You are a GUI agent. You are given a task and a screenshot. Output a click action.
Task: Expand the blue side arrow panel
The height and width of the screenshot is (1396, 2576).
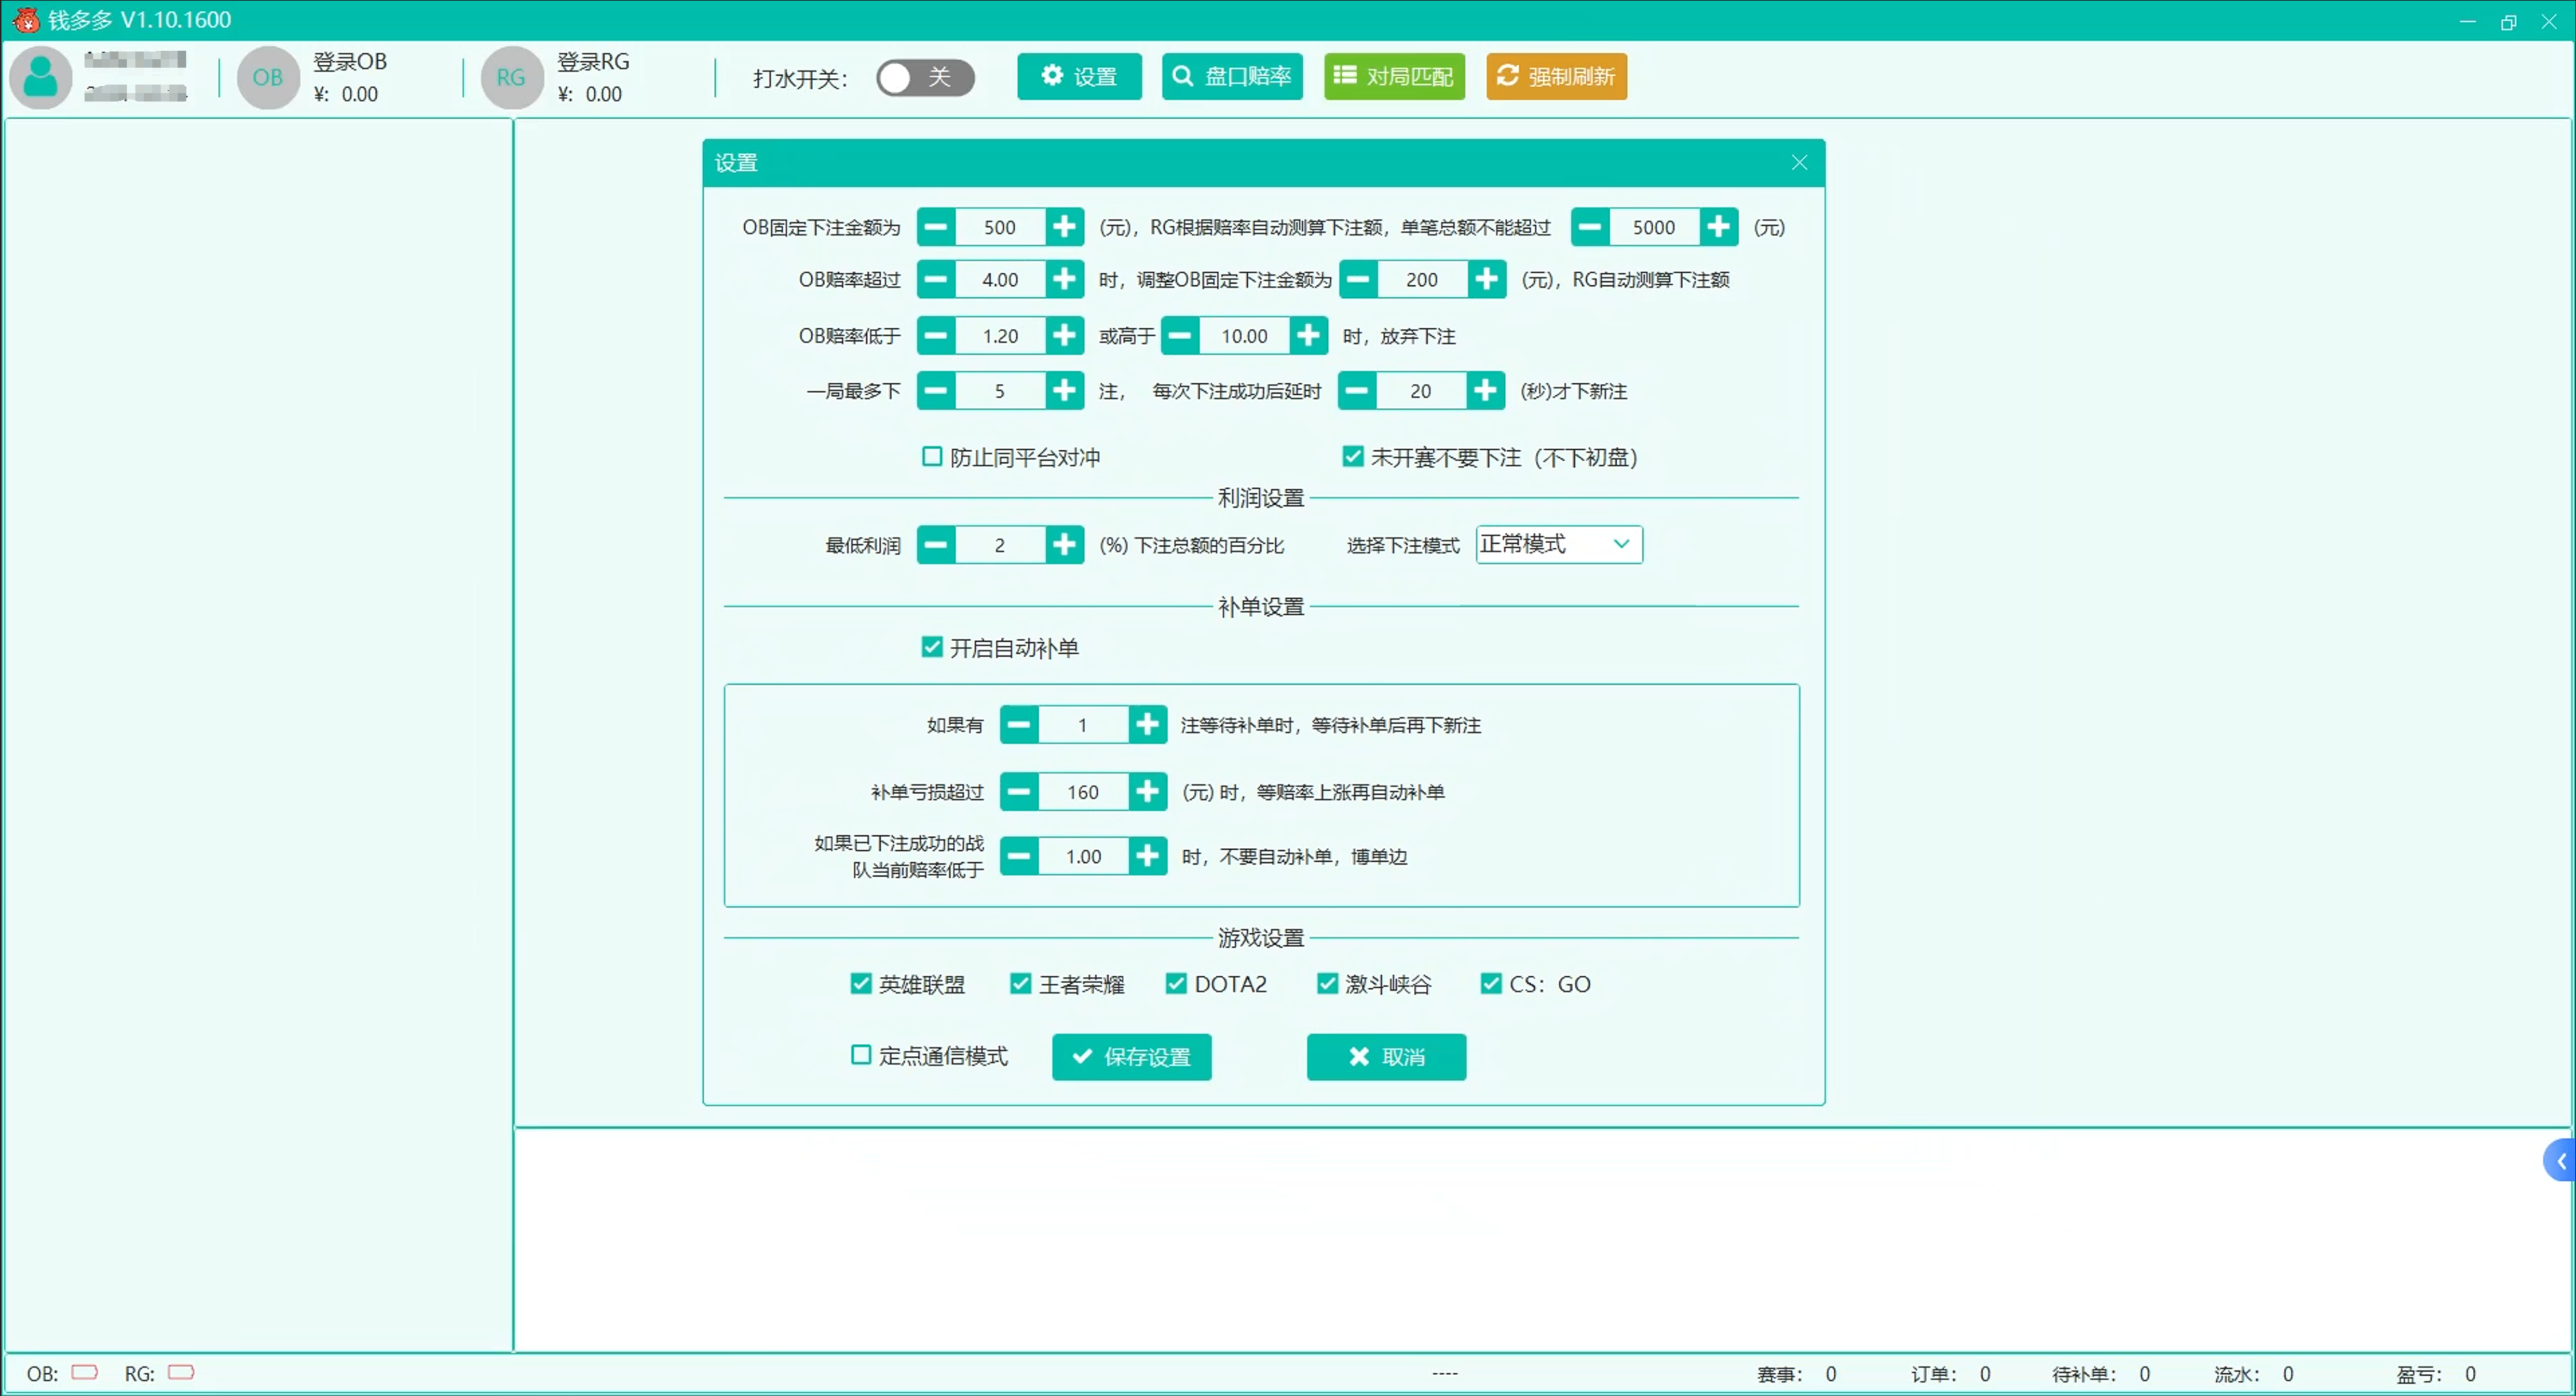pos(2560,1161)
